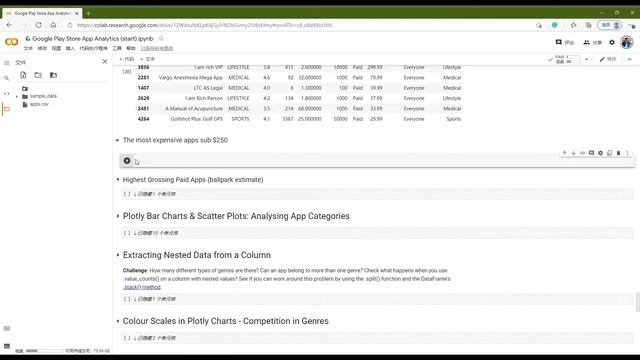Screen dimensions: 640x360
Task: Click the RAM and disk usage indicator
Action: 568,60
